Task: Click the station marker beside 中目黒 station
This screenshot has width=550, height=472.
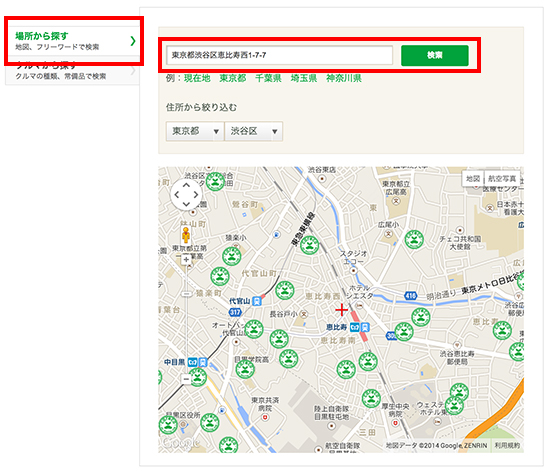Action: click(197, 377)
